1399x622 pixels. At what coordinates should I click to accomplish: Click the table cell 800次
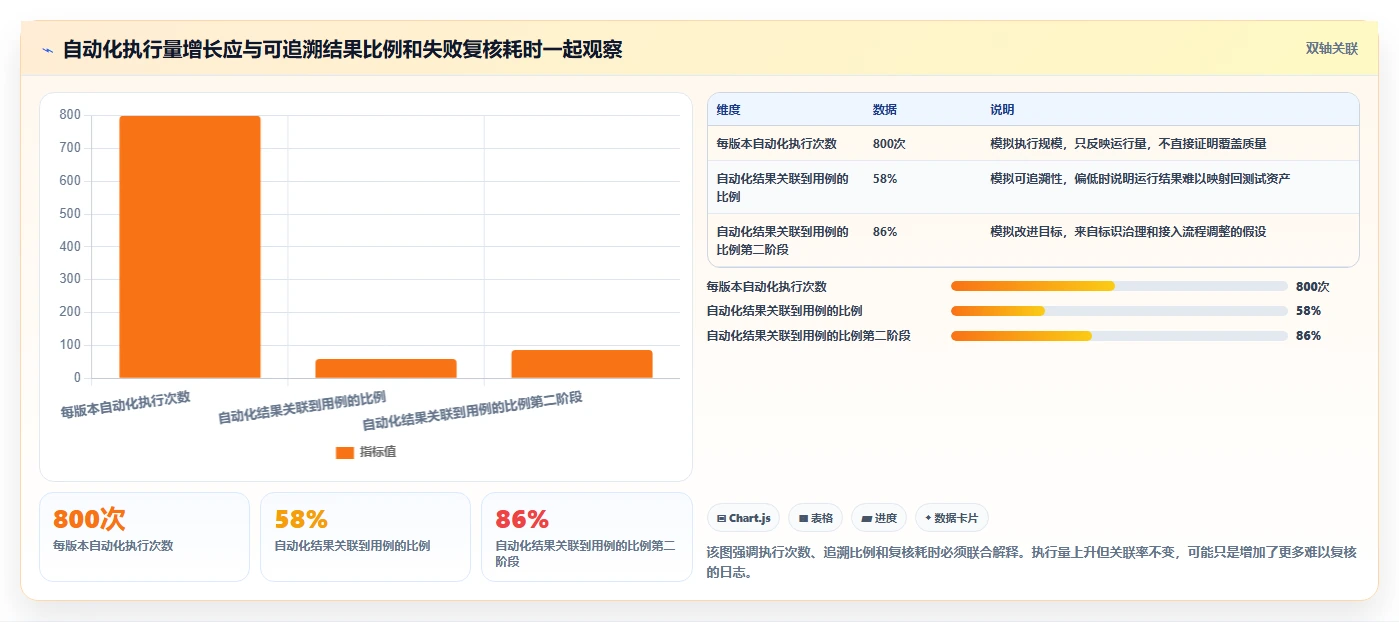tap(888, 144)
